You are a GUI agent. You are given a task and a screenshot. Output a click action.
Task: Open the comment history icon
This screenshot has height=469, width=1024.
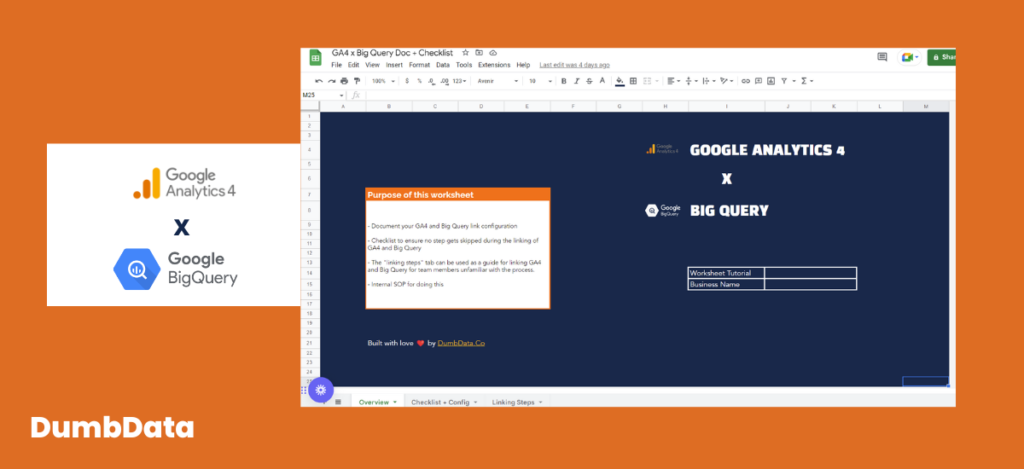pyautogui.click(x=882, y=57)
